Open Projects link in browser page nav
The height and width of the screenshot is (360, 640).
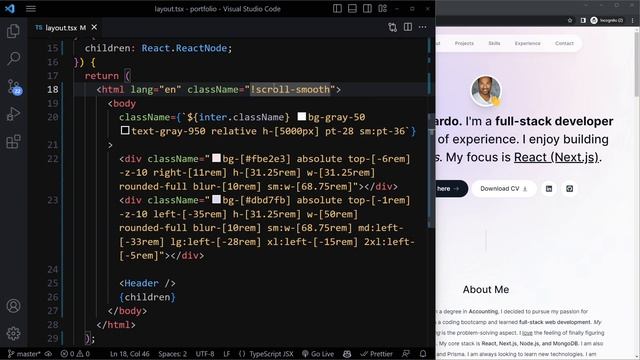[x=464, y=43]
